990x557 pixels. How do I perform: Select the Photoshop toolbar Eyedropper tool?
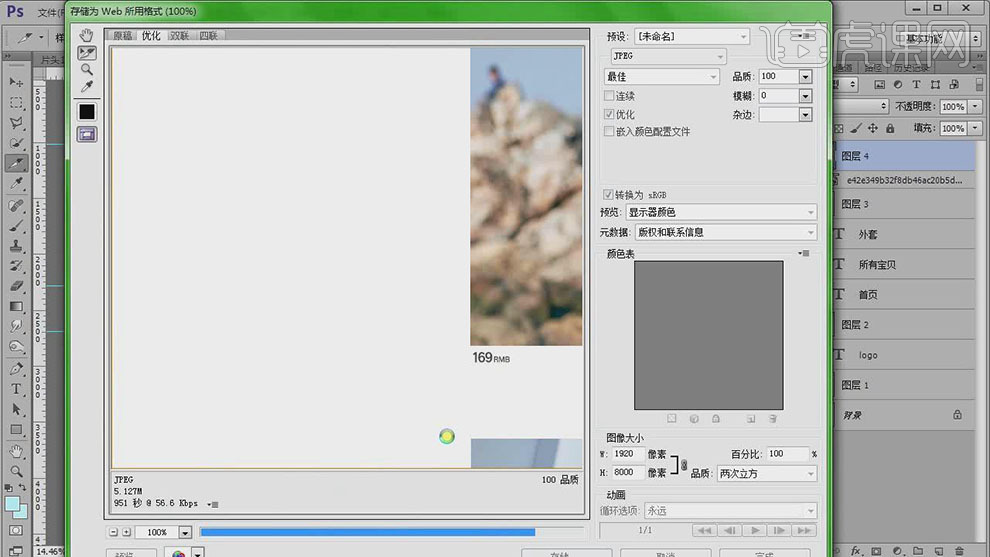[16, 184]
